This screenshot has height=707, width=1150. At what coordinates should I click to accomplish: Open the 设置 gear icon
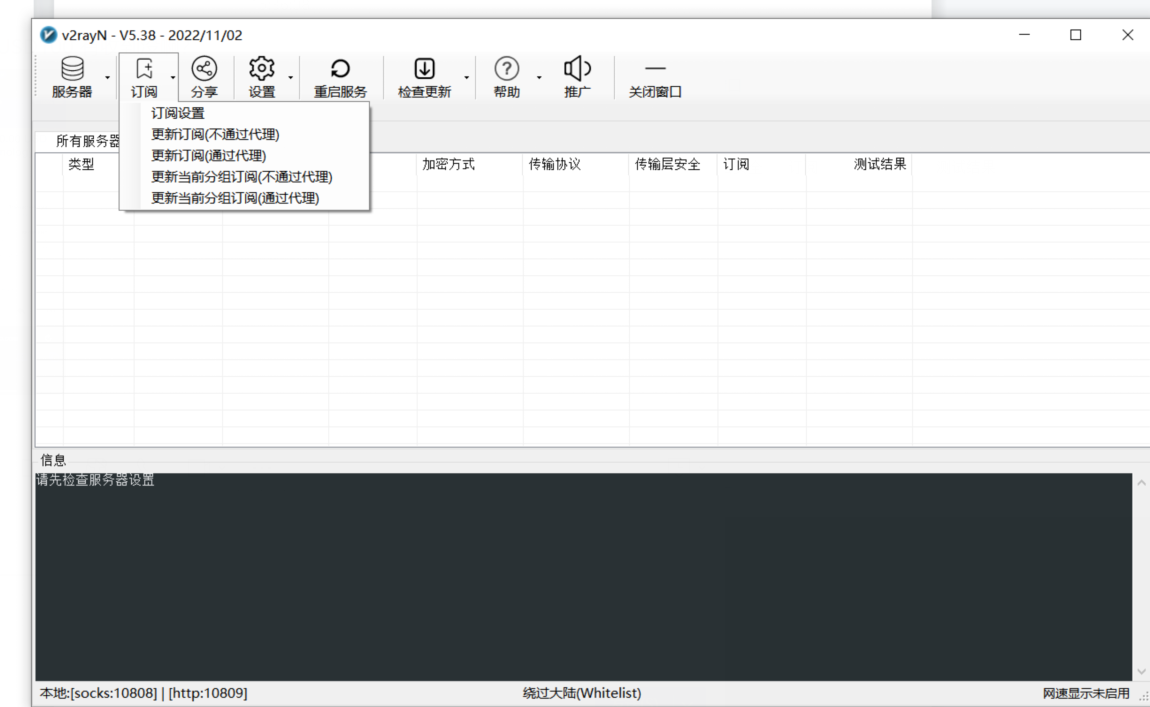tap(261, 69)
